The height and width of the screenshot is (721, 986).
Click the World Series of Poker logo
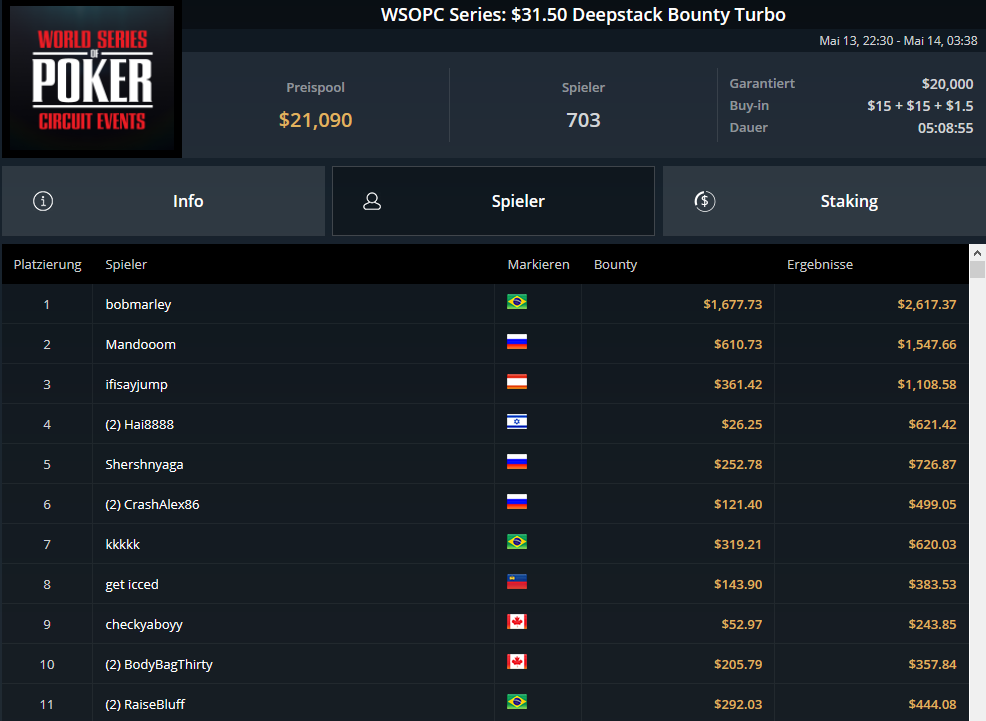tap(92, 79)
